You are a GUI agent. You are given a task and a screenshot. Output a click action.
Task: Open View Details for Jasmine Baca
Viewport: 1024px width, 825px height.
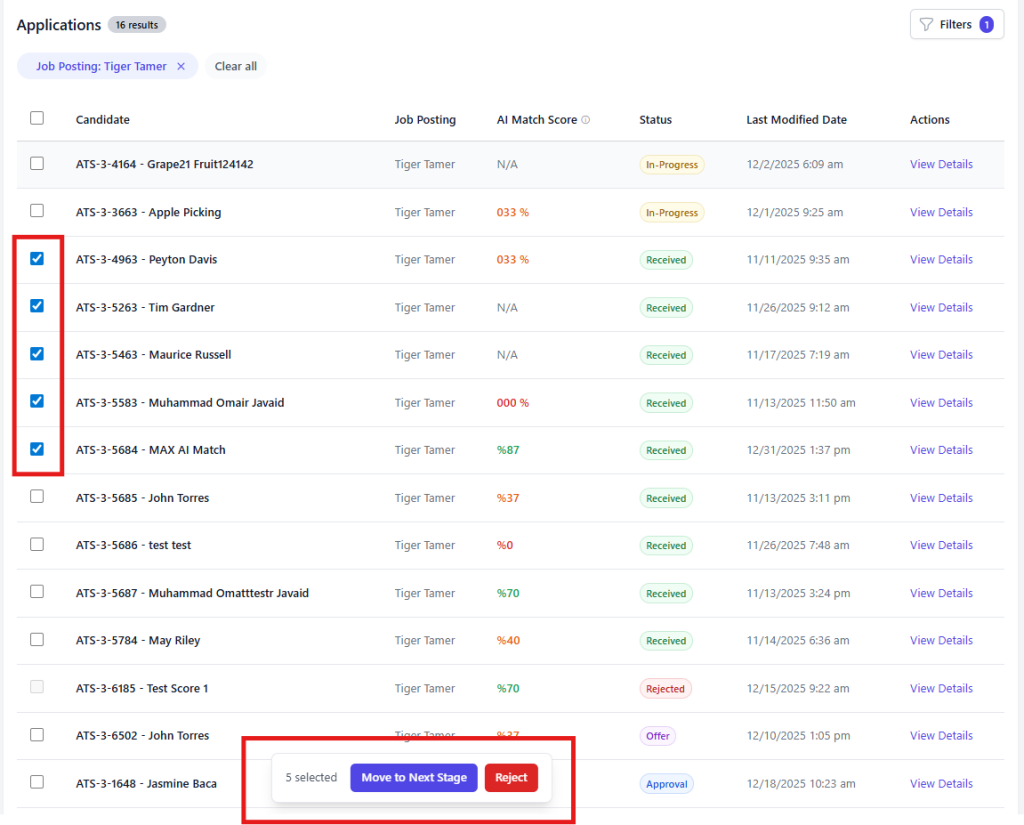pos(941,784)
